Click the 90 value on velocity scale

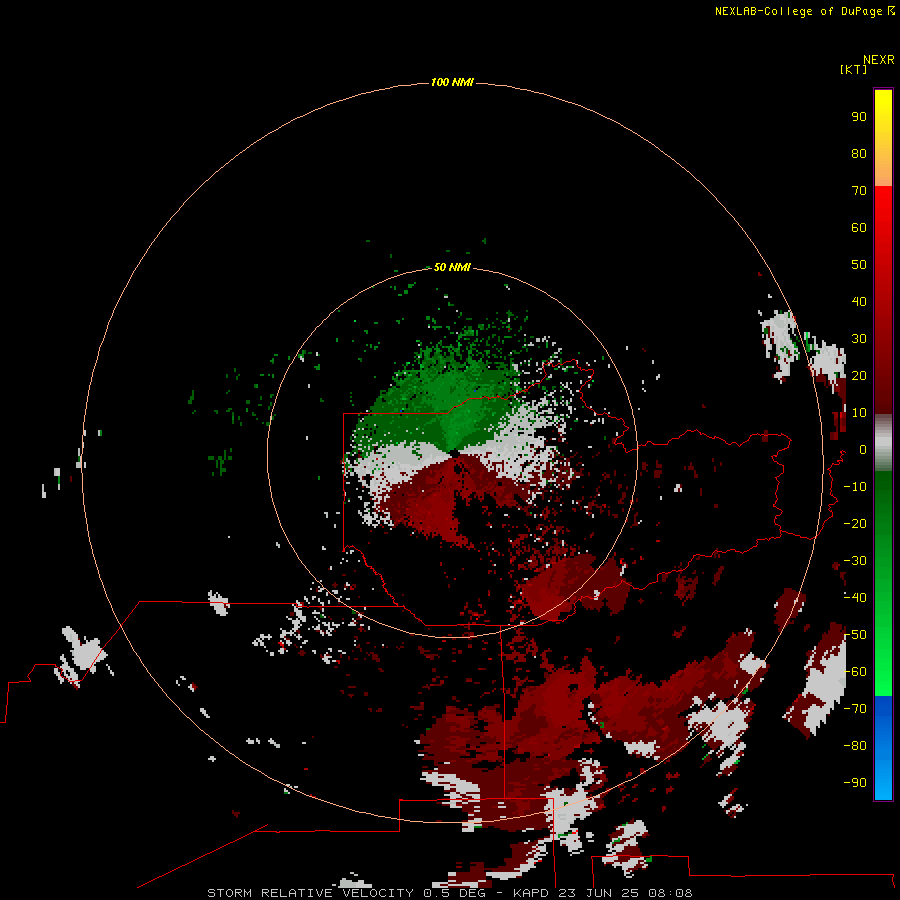(x=859, y=117)
